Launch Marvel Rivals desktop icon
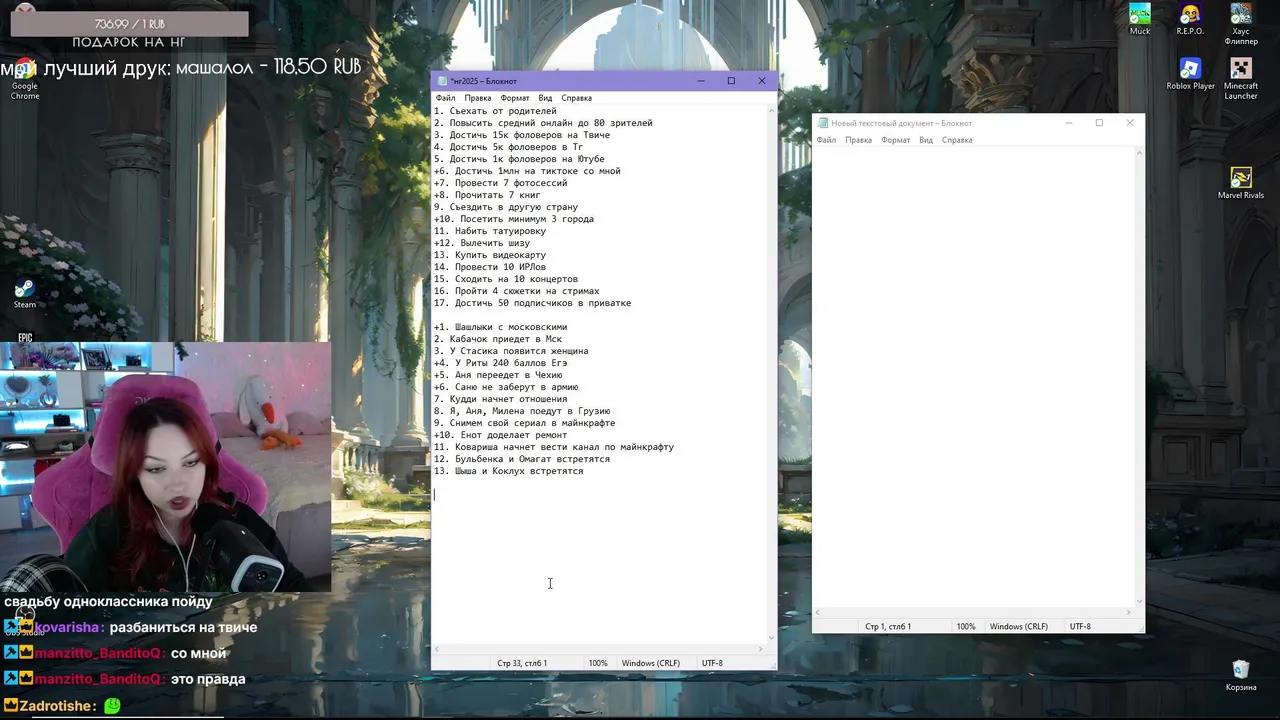Screen dimensions: 1280x720 point(1241,184)
